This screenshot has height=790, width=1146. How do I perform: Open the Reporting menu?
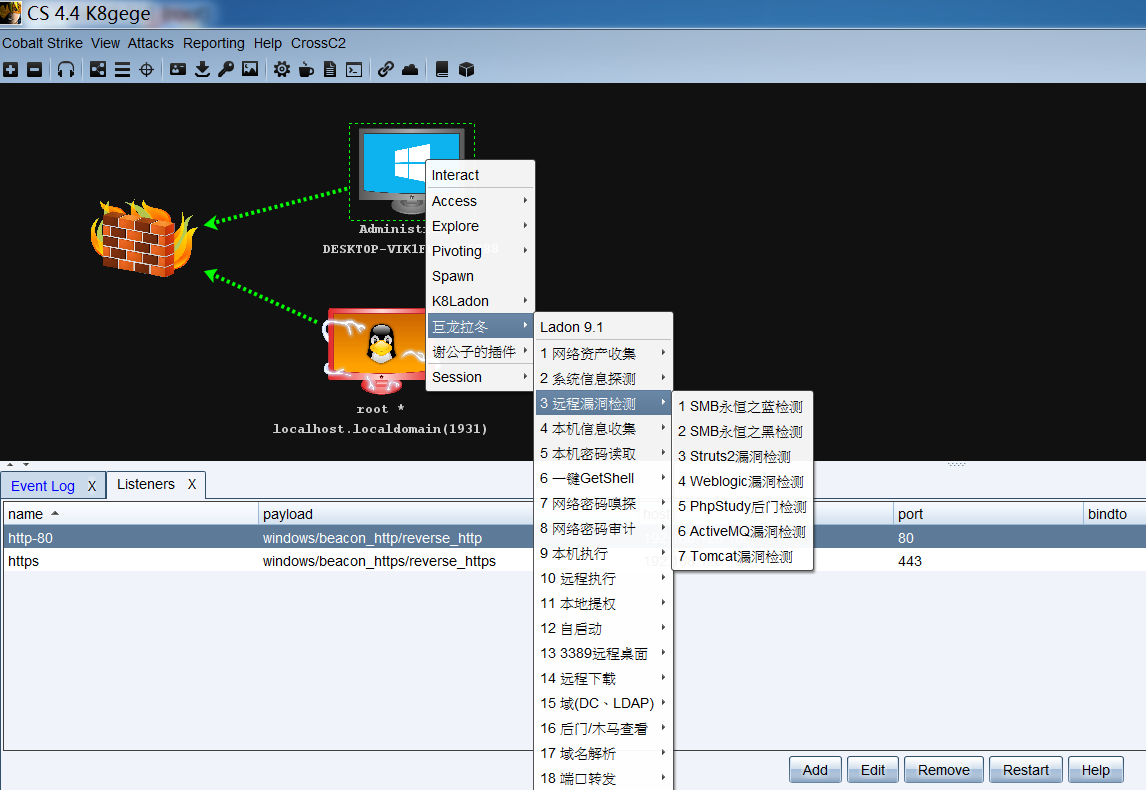213,43
